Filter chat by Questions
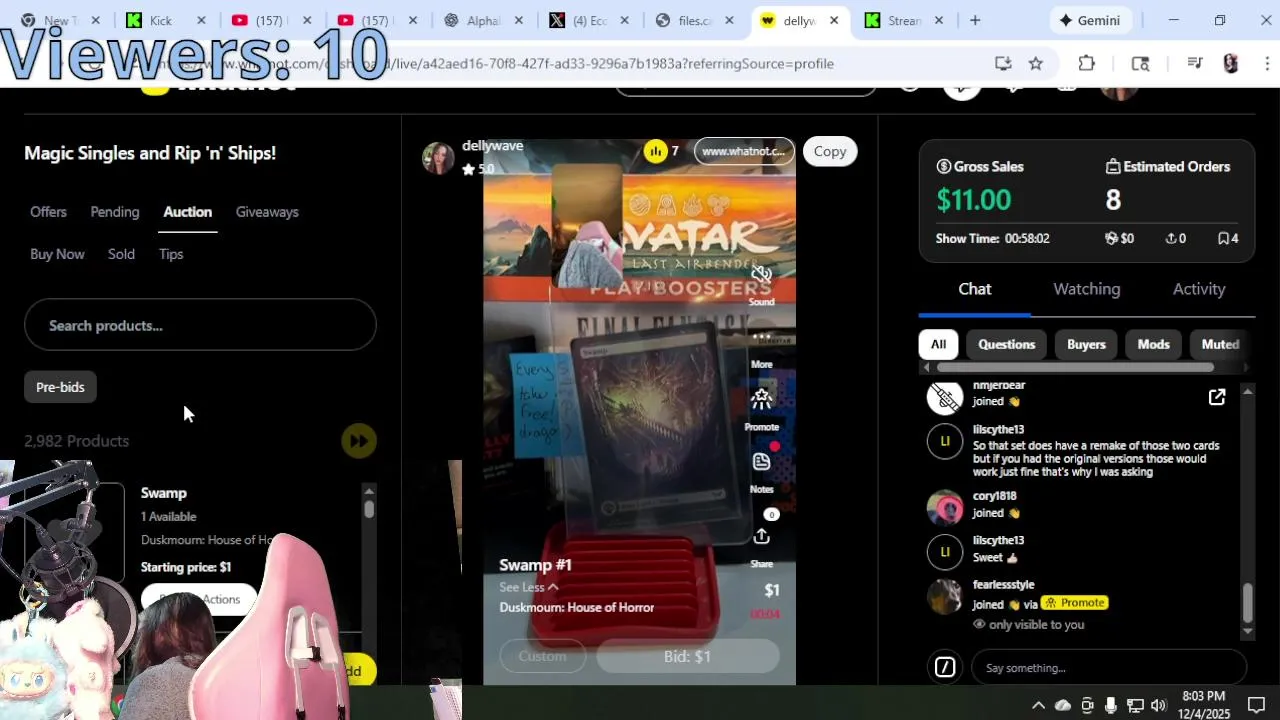Screen dimensions: 1280x720 [1006, 344]
